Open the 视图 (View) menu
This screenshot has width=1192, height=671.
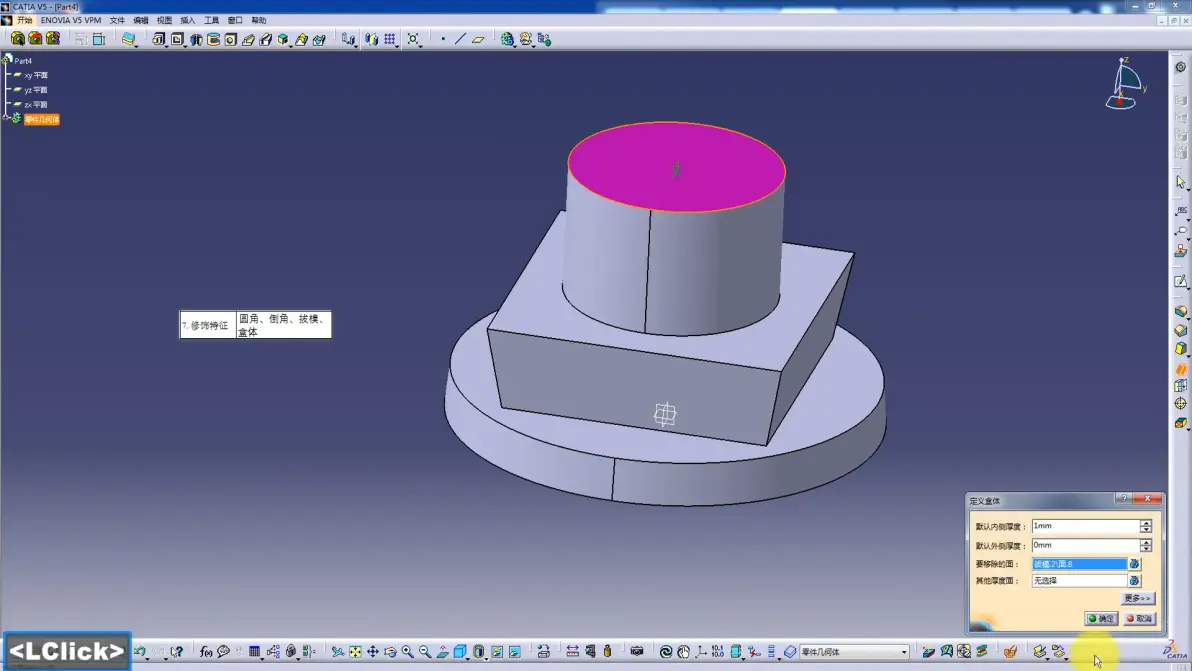point(164,21)
